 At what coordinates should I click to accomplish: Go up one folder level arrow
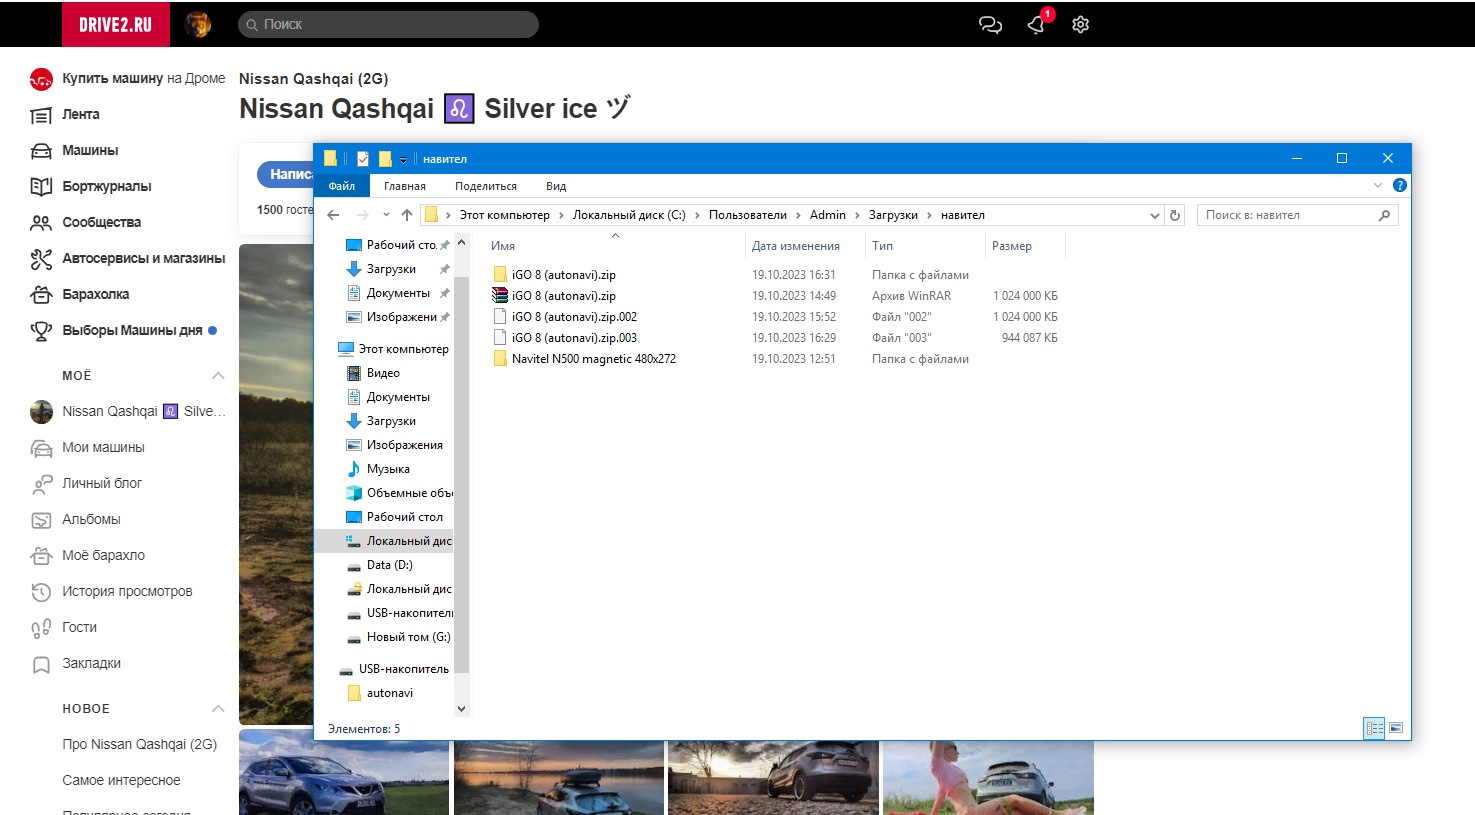point(407,215)
